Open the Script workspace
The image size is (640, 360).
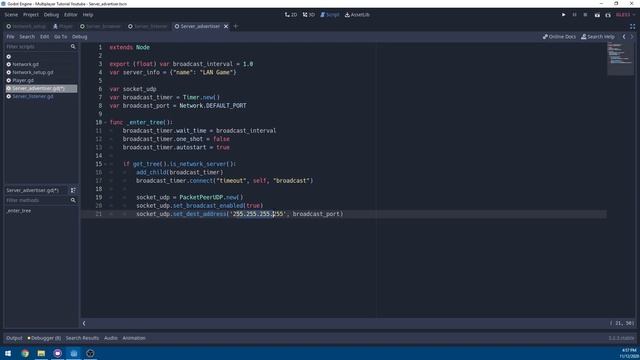329,15
